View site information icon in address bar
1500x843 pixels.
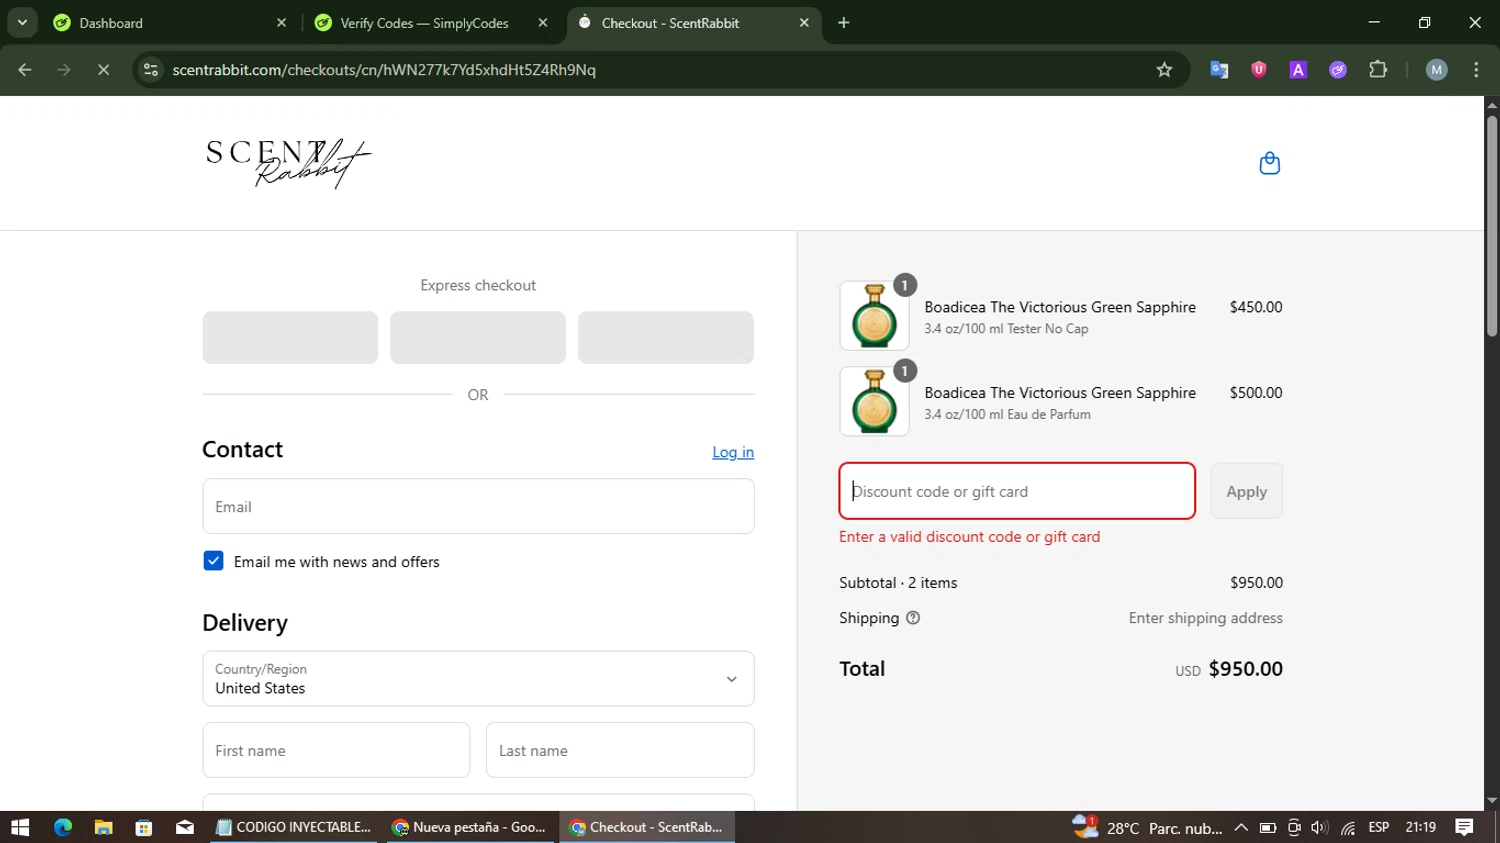[151, 70]
